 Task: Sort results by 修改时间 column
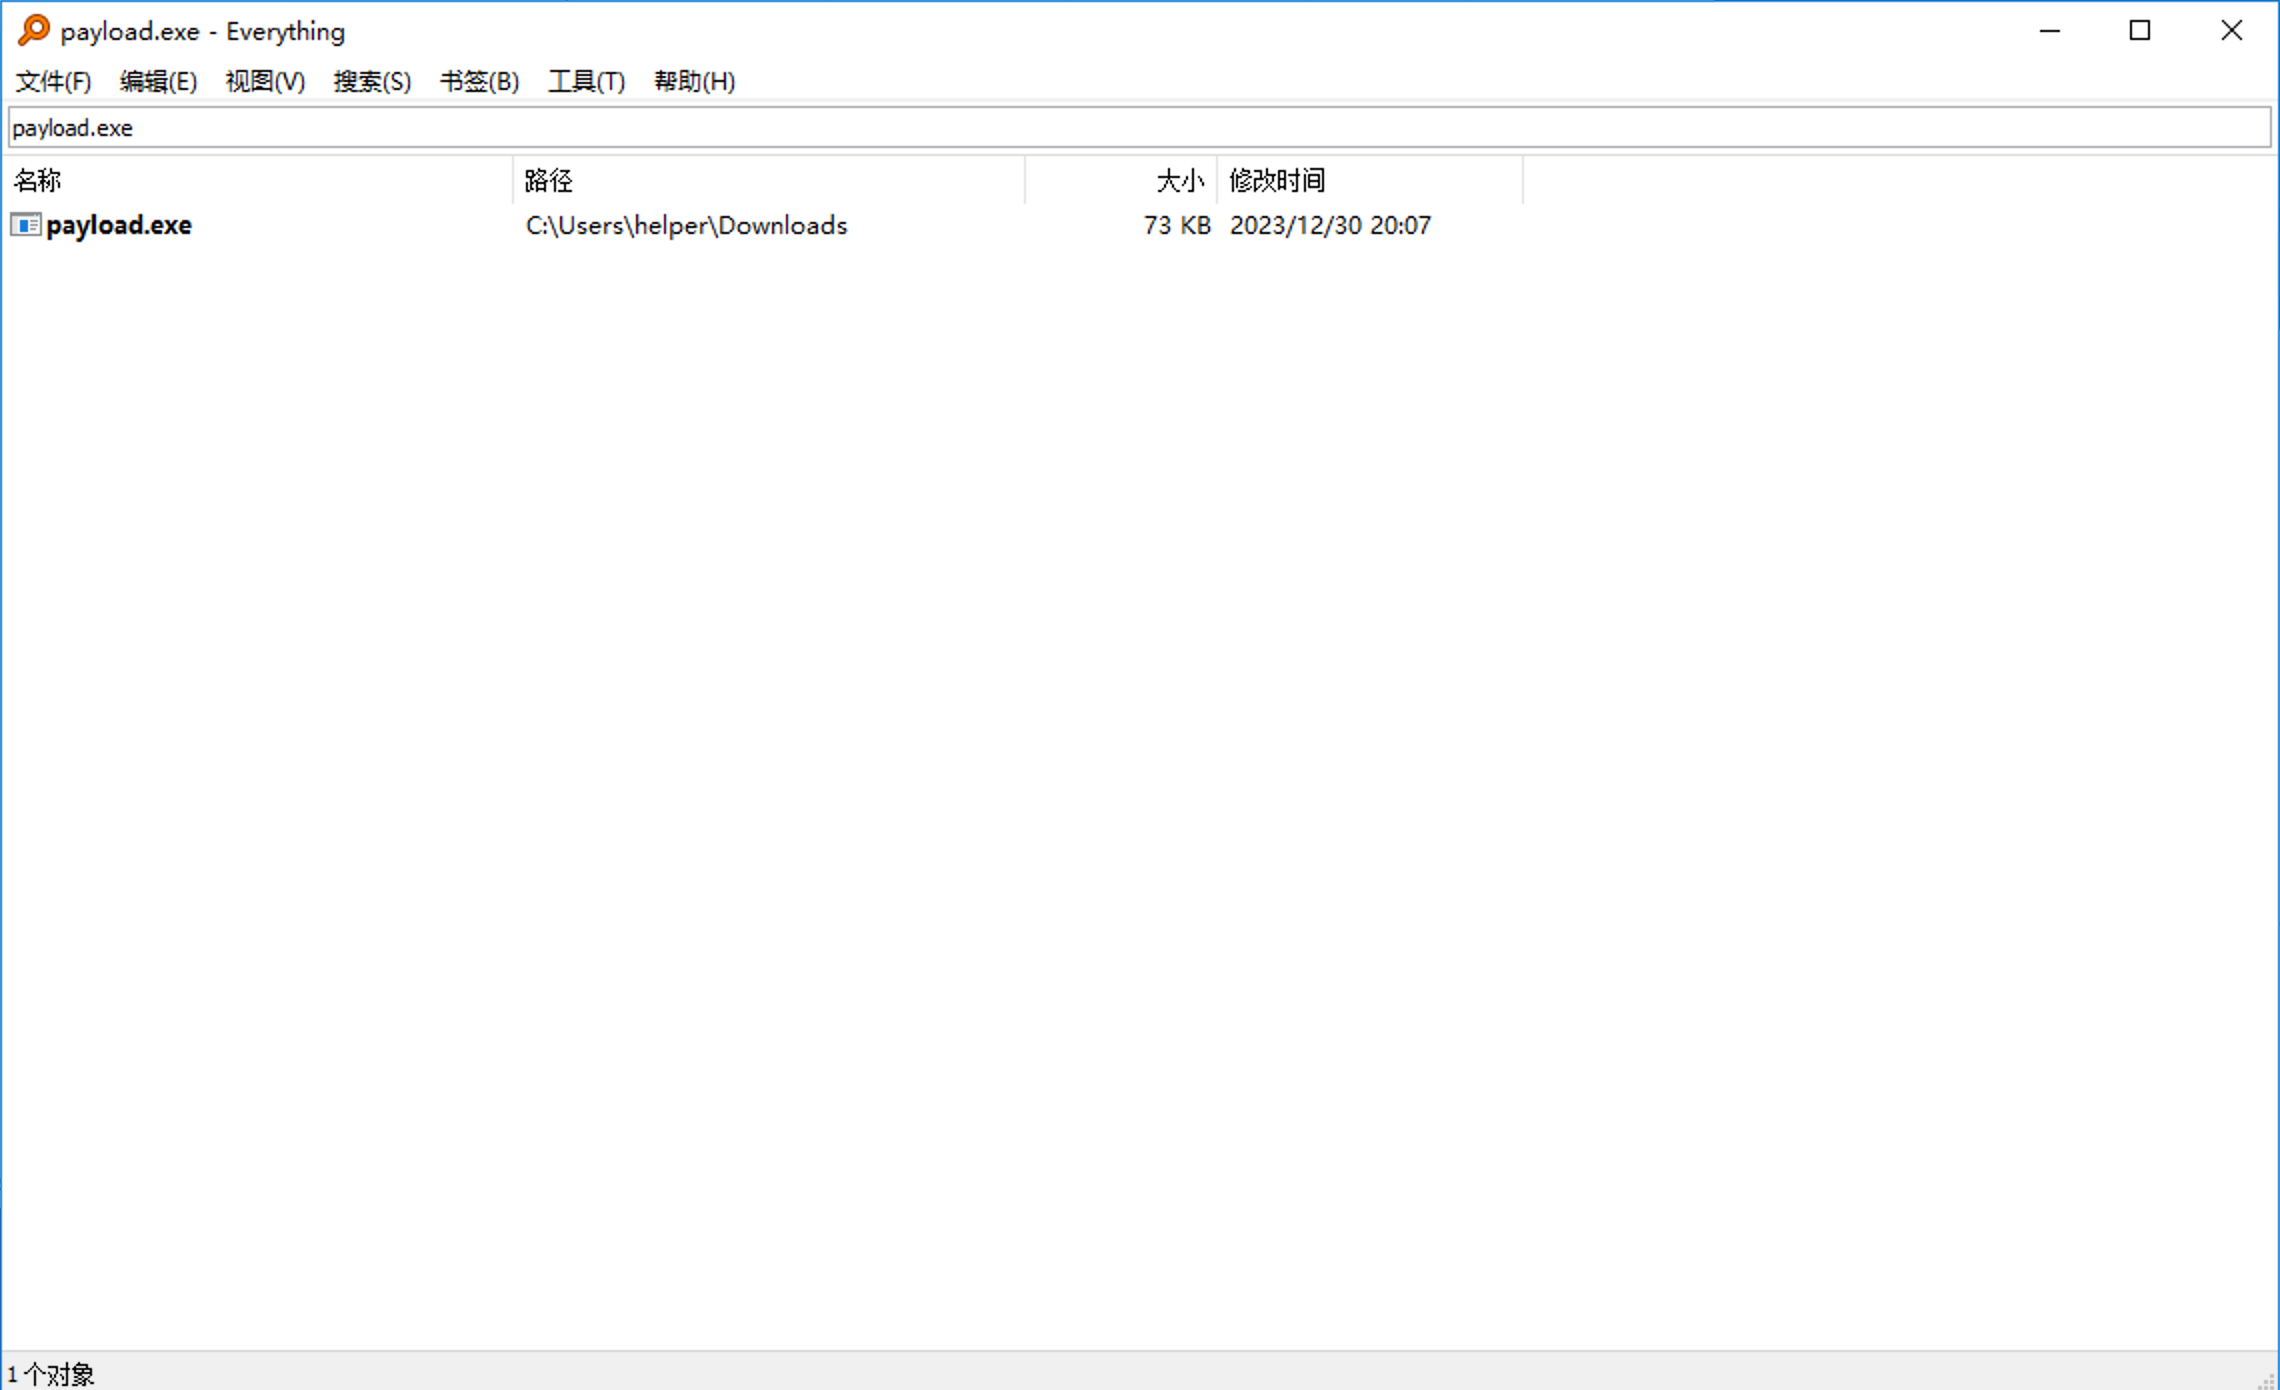pyautogui.click(x=1276, y=180)
